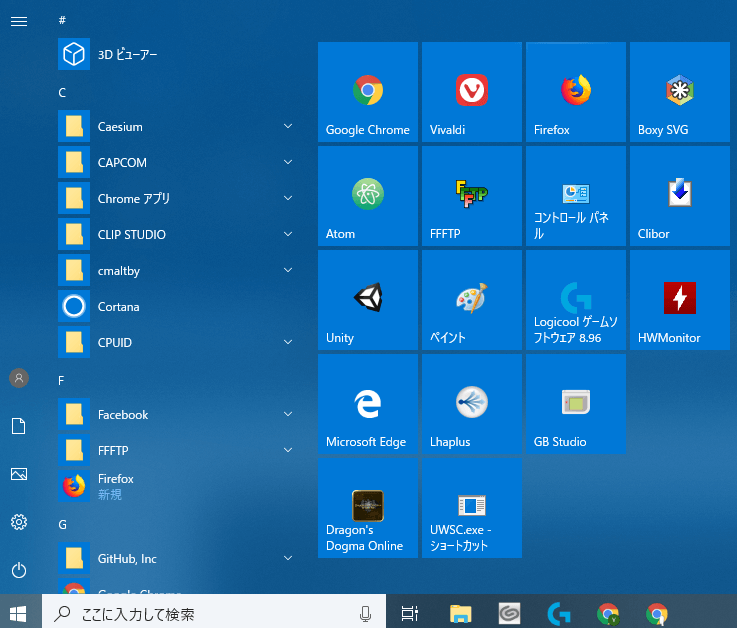Click the Windows Start button
Image resolution: width=737 pixels, height=628 pixels.
[18, 613]
